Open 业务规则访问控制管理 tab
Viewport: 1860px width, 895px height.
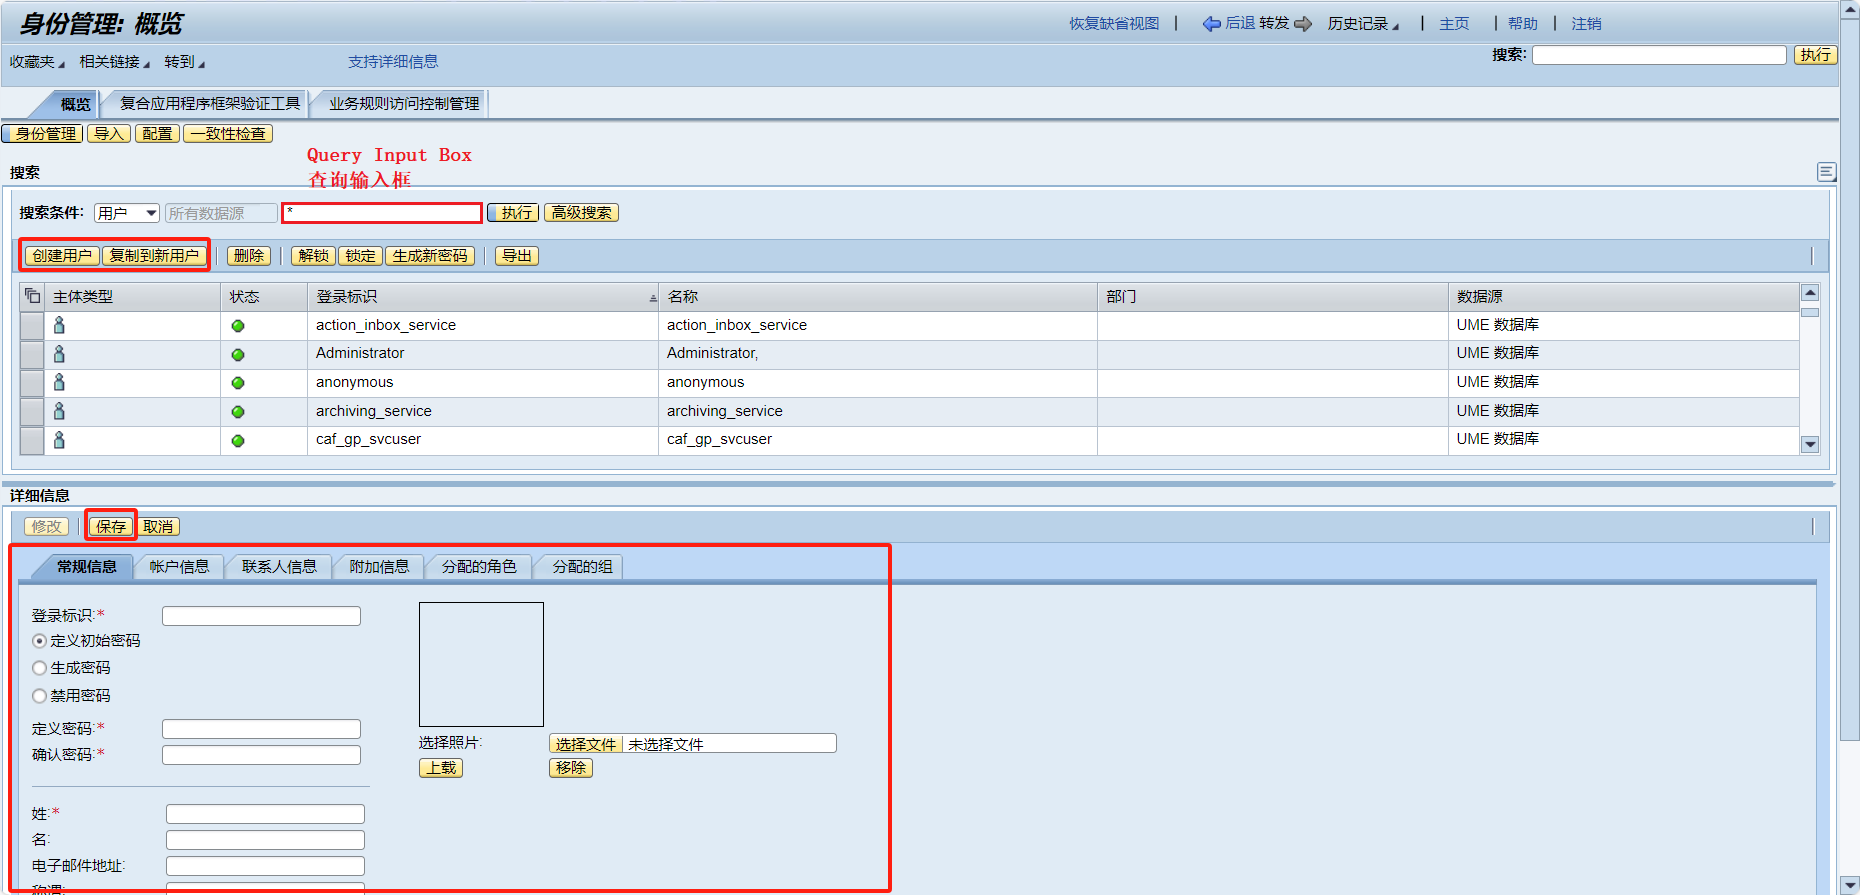coord(404,104)
